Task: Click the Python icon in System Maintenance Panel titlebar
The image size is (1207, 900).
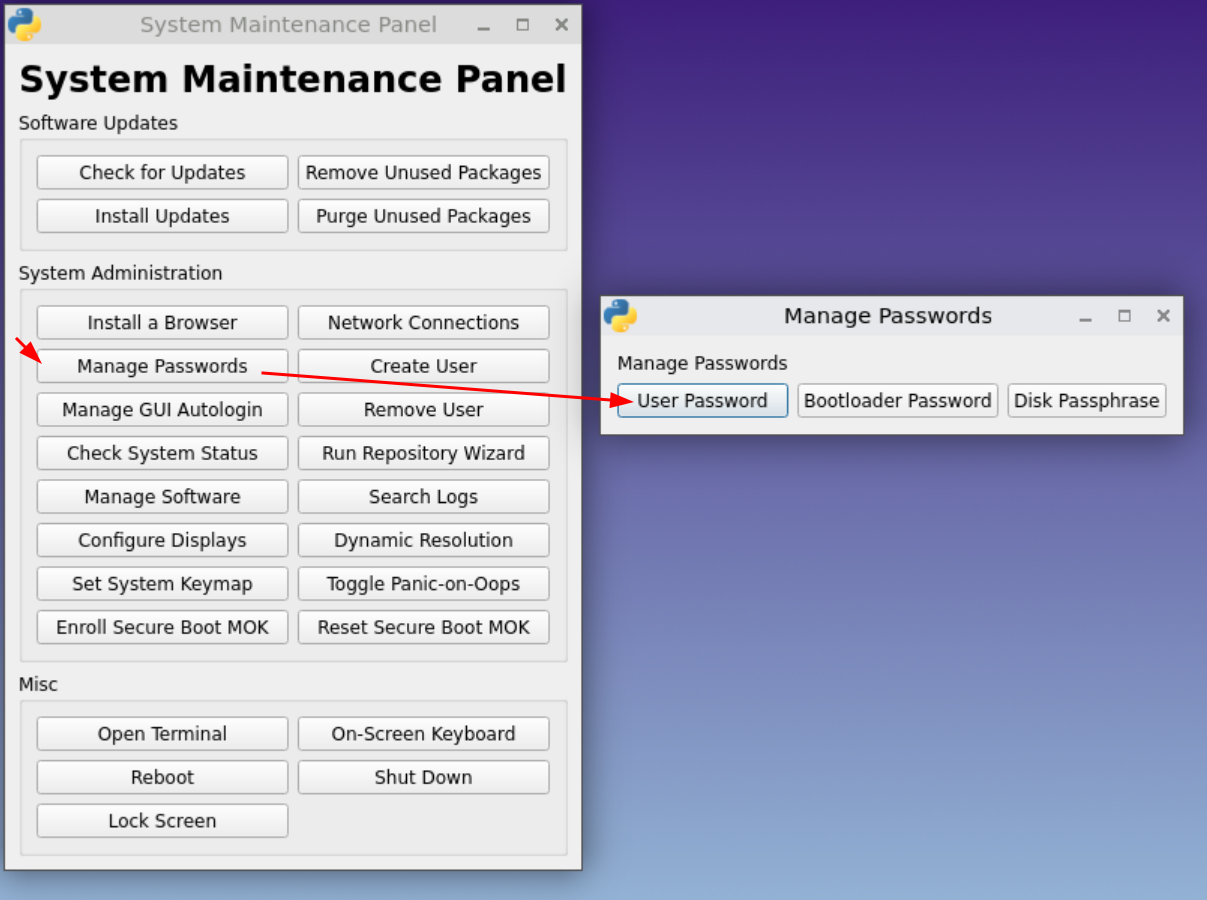Action: (24, 24)
